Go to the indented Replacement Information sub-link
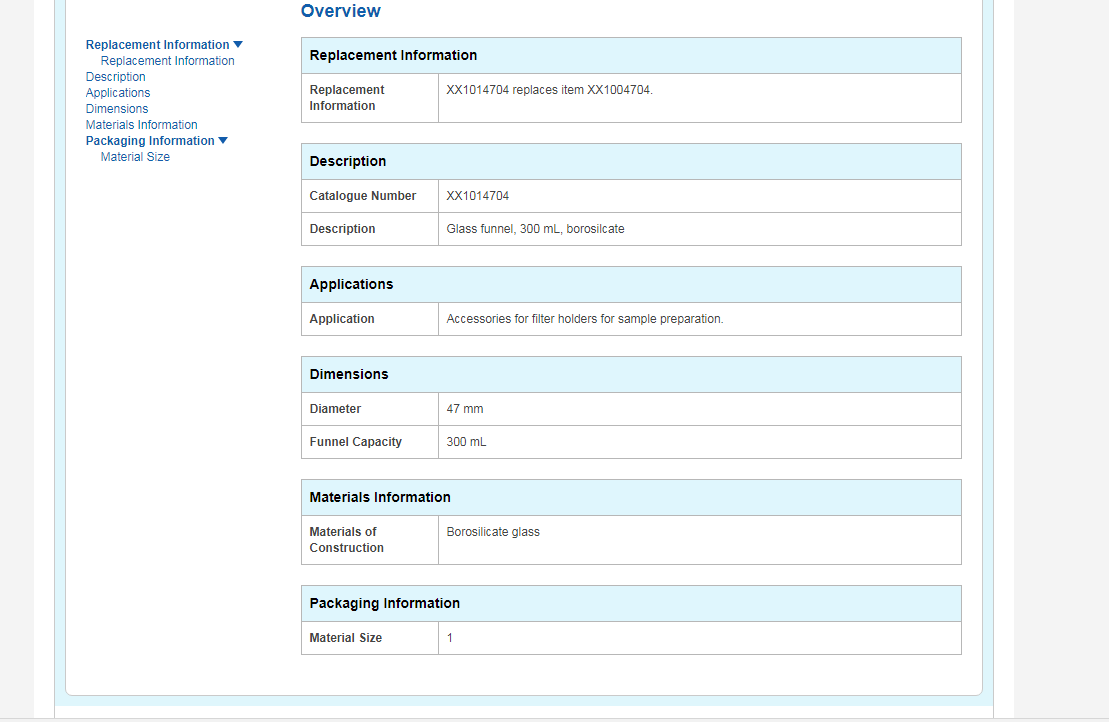This screenshot has width=1109, height=722. tap(168, 61)
